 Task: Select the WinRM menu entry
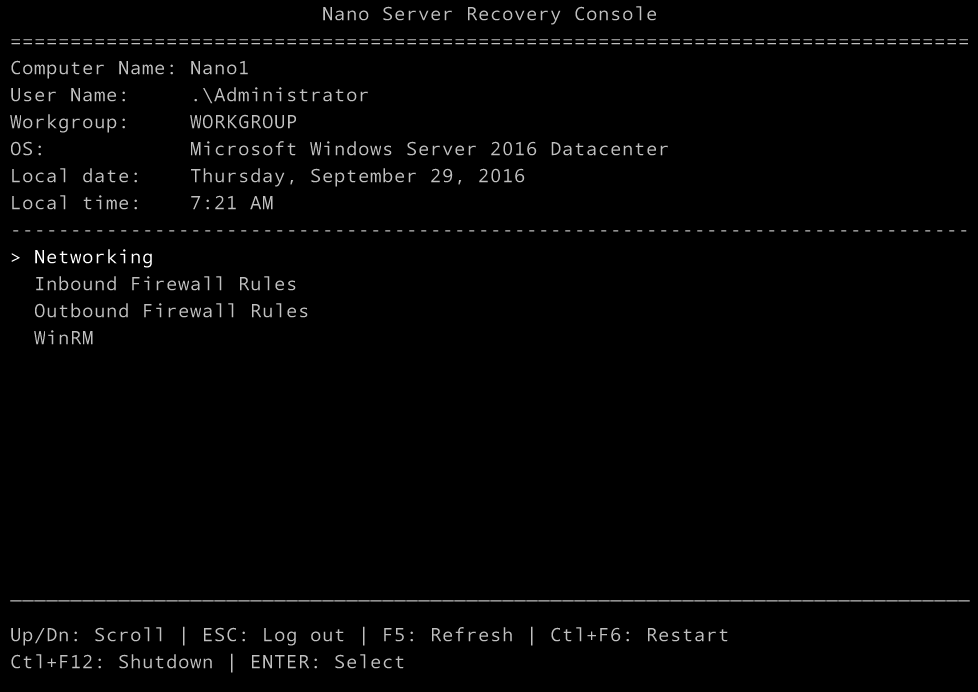[x=64, y=338]
